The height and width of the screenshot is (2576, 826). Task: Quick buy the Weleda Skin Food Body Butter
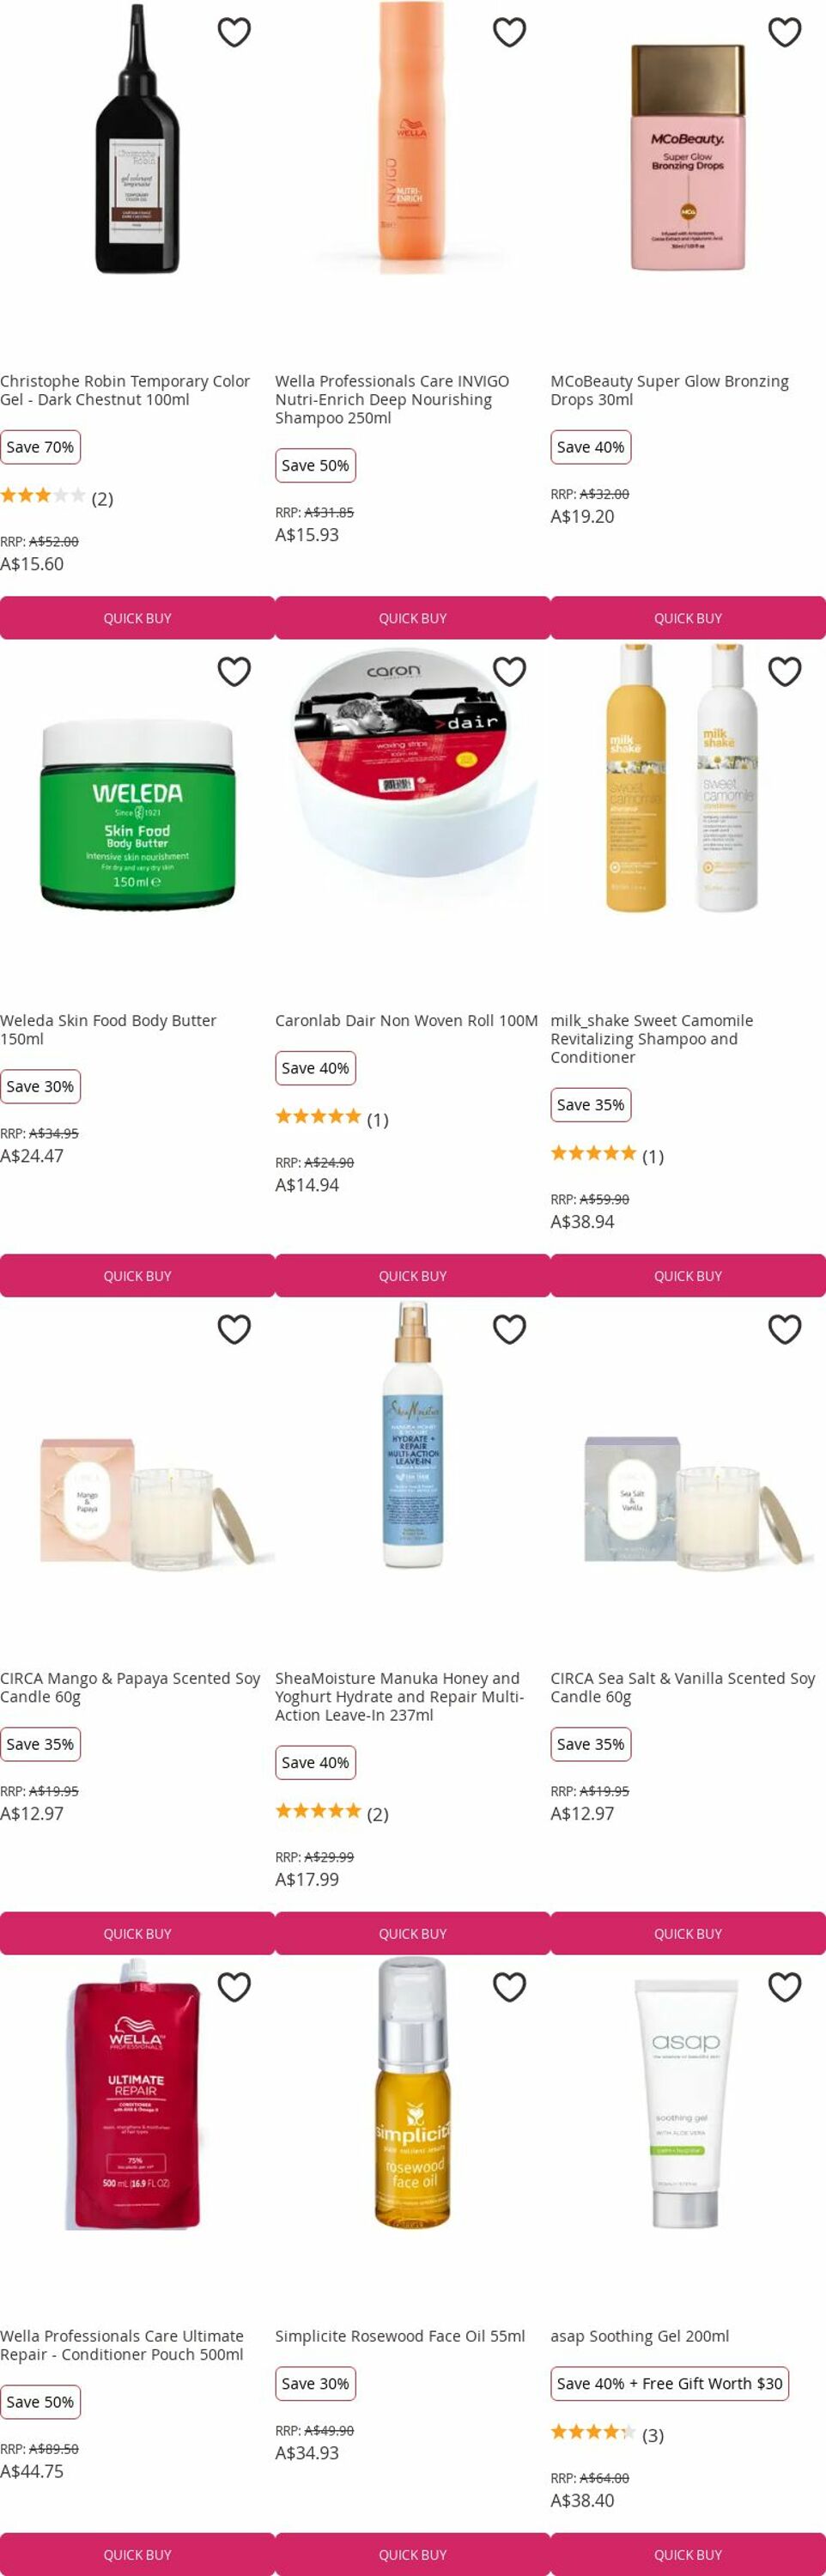click(137, 1276)
